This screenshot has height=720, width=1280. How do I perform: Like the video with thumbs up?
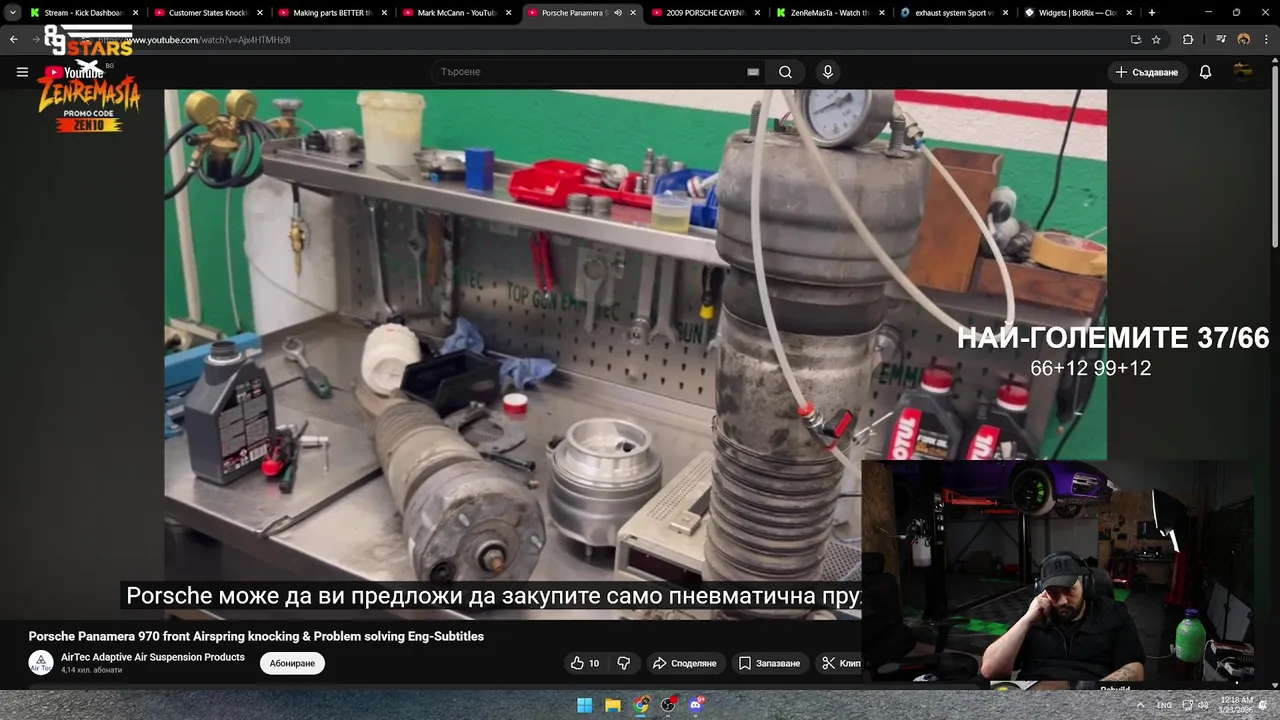tap(585, 663)
